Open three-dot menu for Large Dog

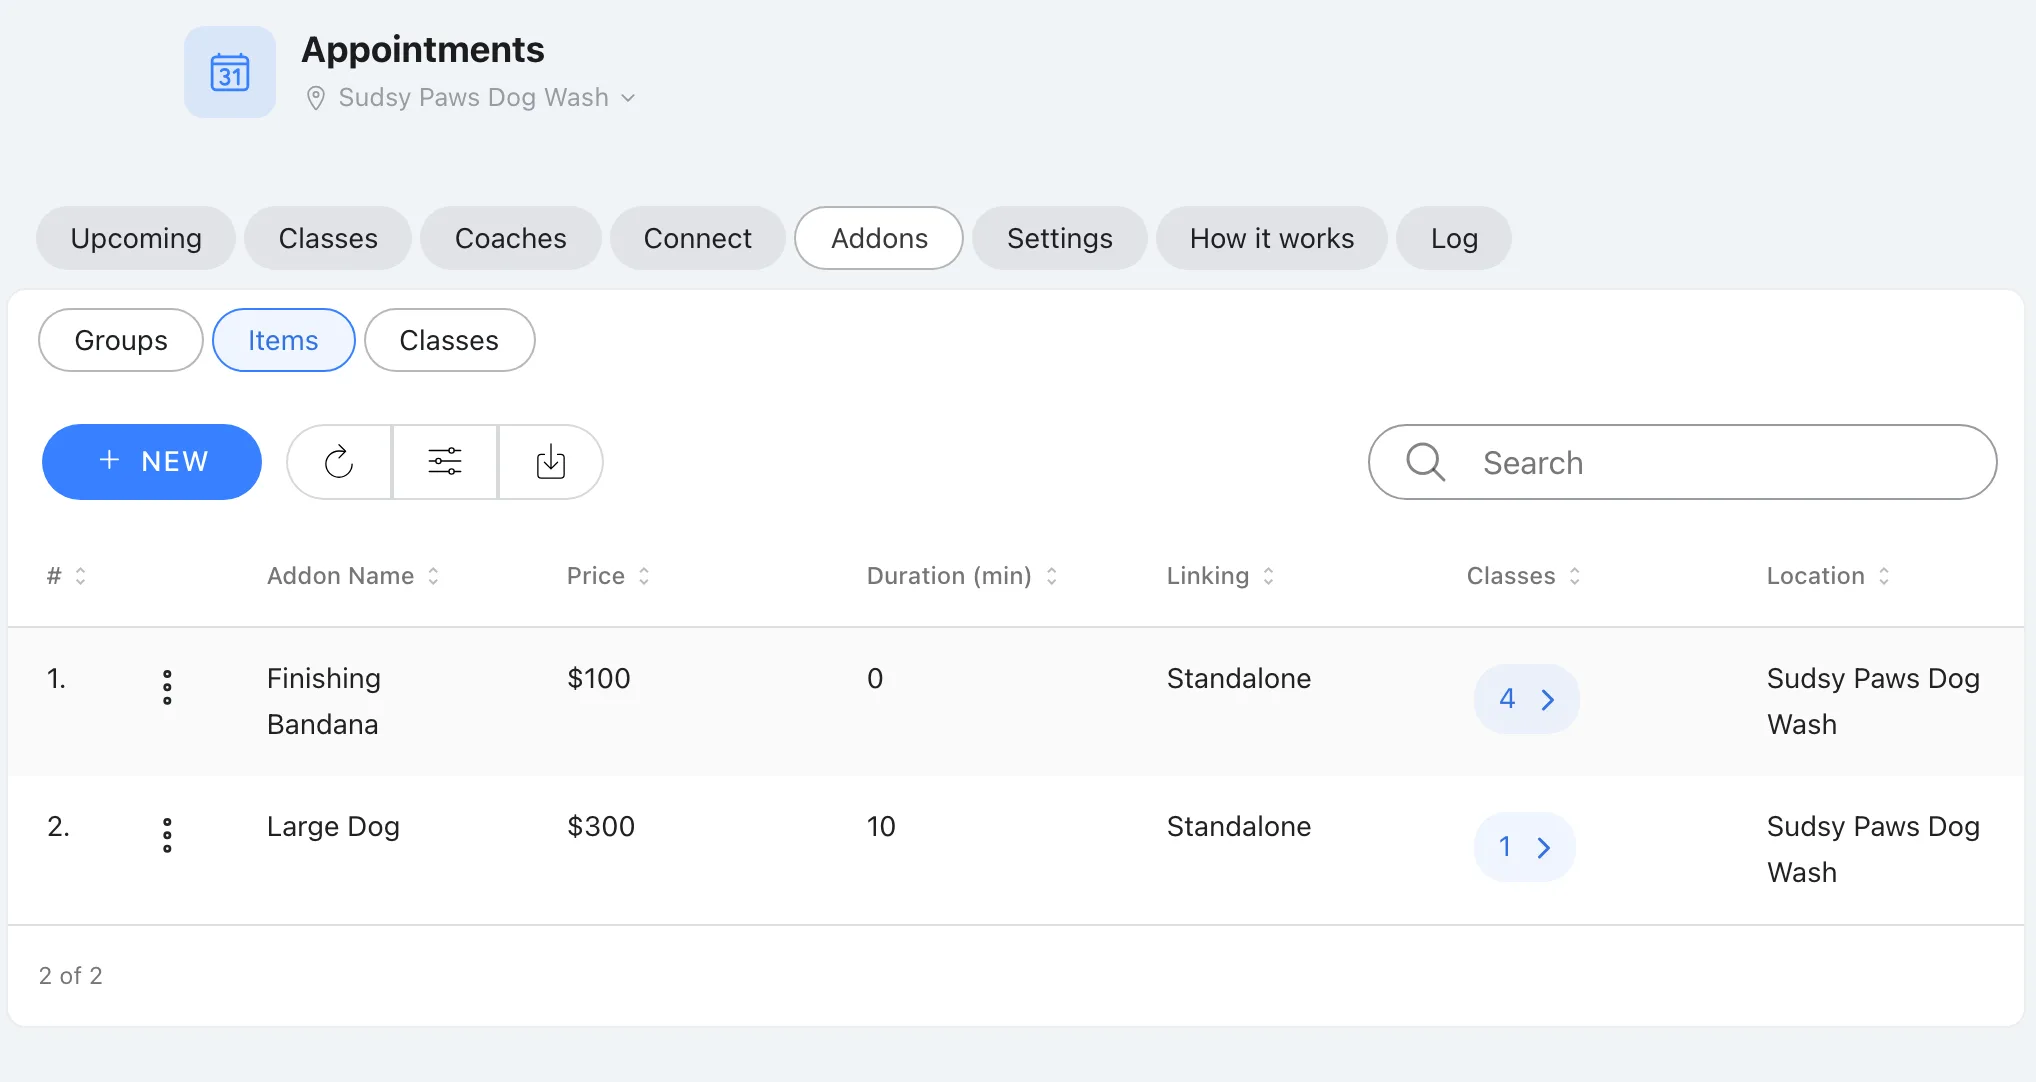click(x=167, y=835)
